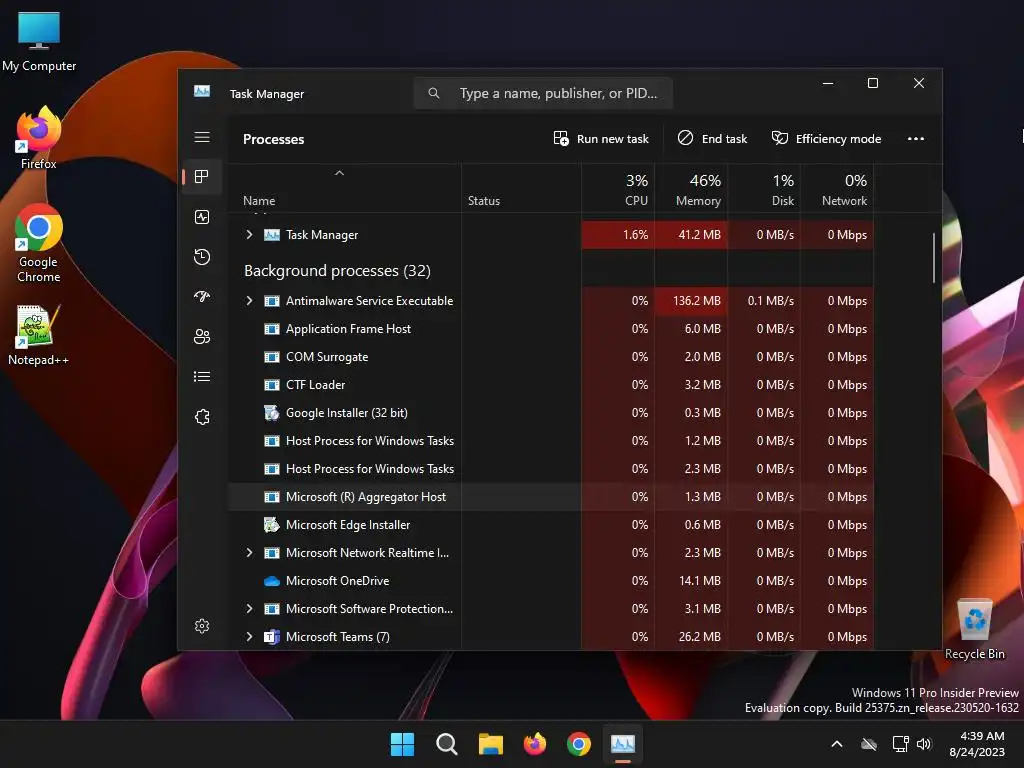Click the End task button
Screen dimensions: 1024x768
[x=712, y=138]
